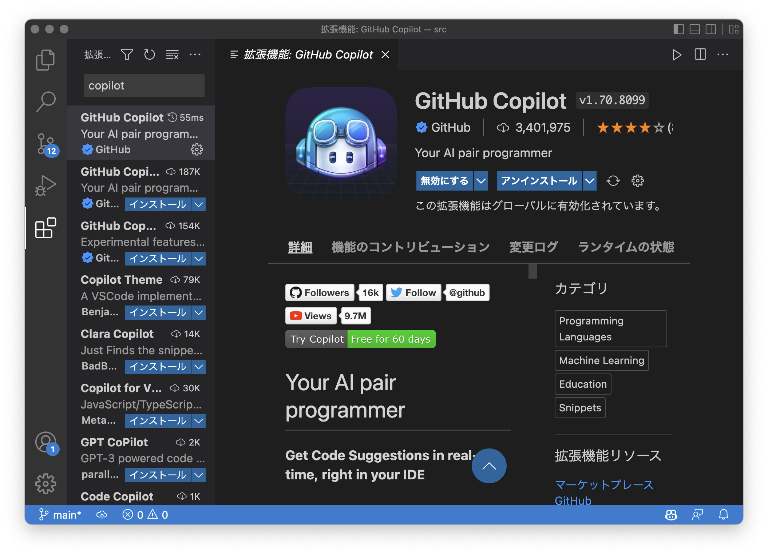Clear extensions search results icon
Screen dimensions: 768x555
[172, 54]
